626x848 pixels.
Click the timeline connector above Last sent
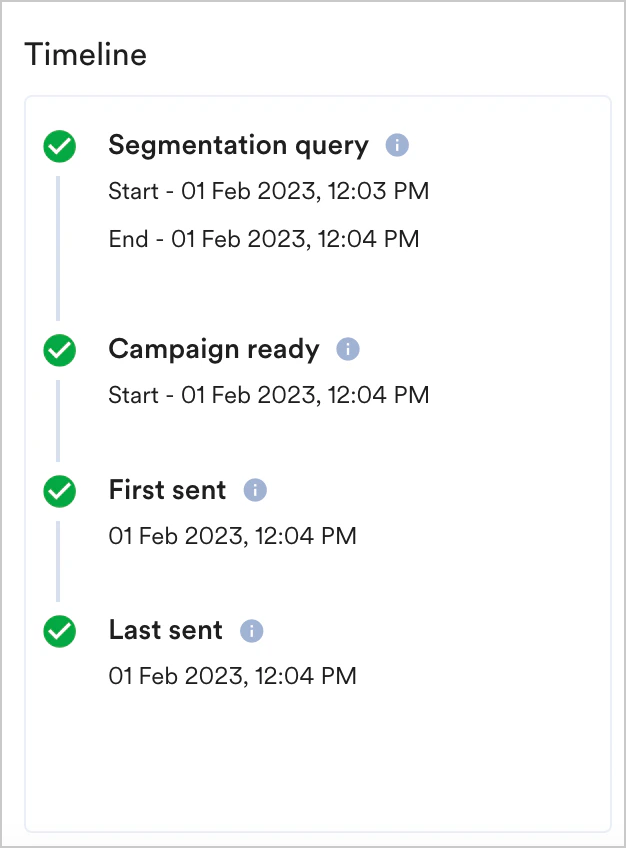tap(59, 562)
